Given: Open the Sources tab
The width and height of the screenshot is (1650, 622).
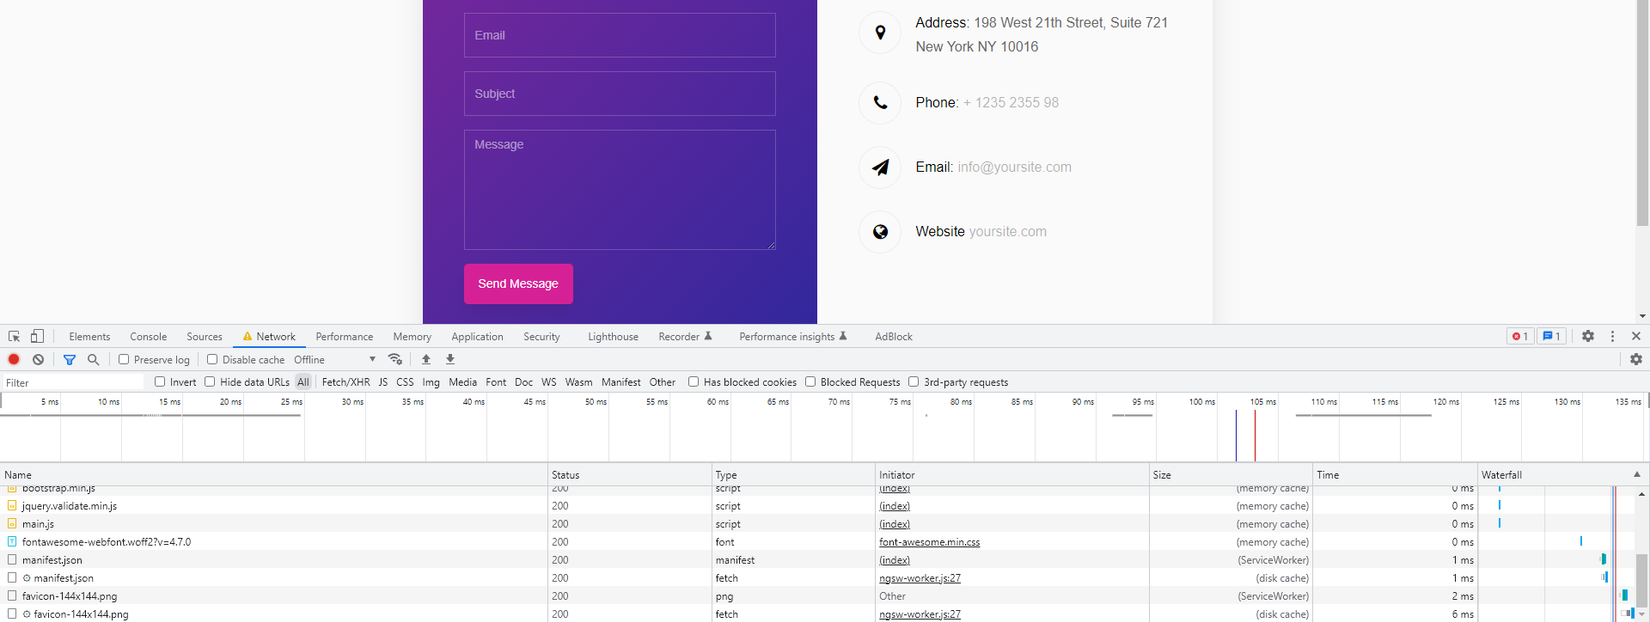Looking at the screenshot, I should point(204,337).
